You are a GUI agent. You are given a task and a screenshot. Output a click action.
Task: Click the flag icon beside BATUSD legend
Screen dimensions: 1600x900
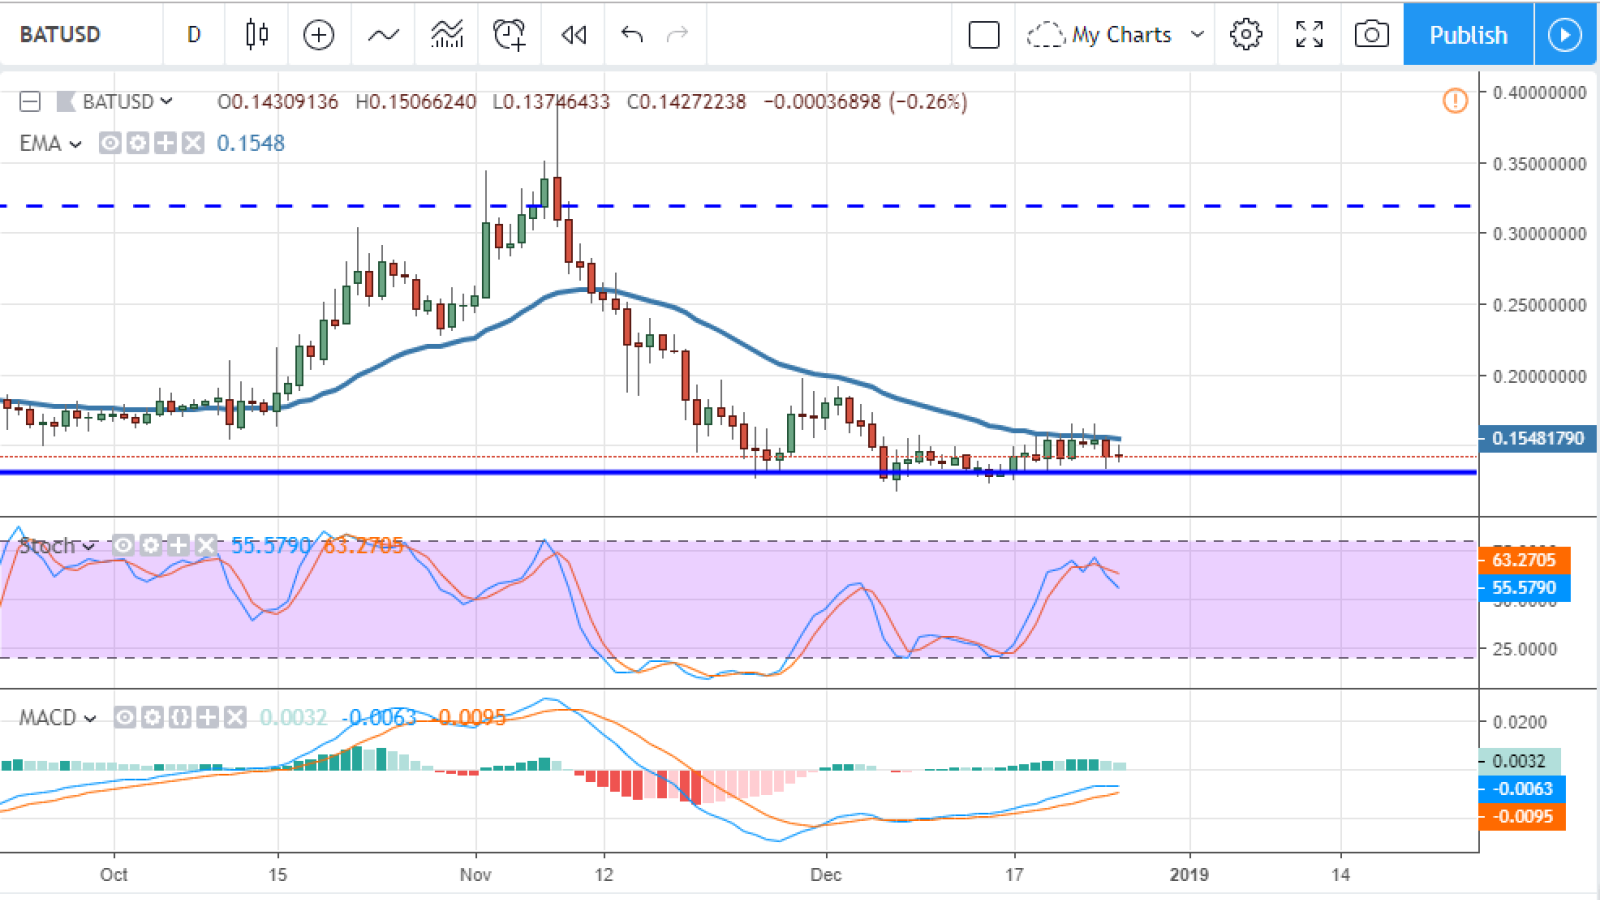(x=66, y=101)
